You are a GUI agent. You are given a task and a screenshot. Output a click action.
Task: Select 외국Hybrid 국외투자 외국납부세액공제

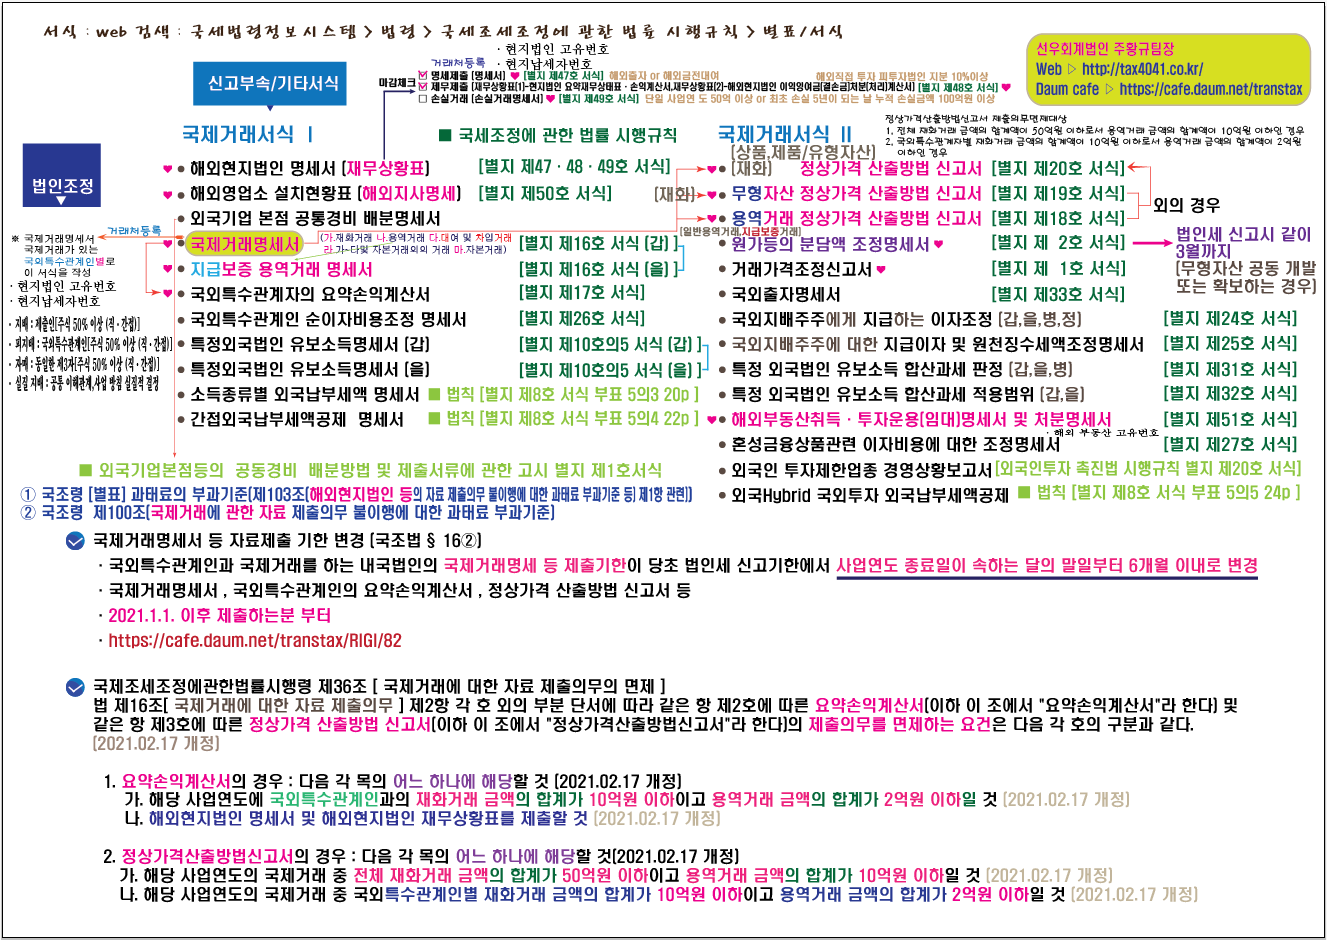point(869,494)
